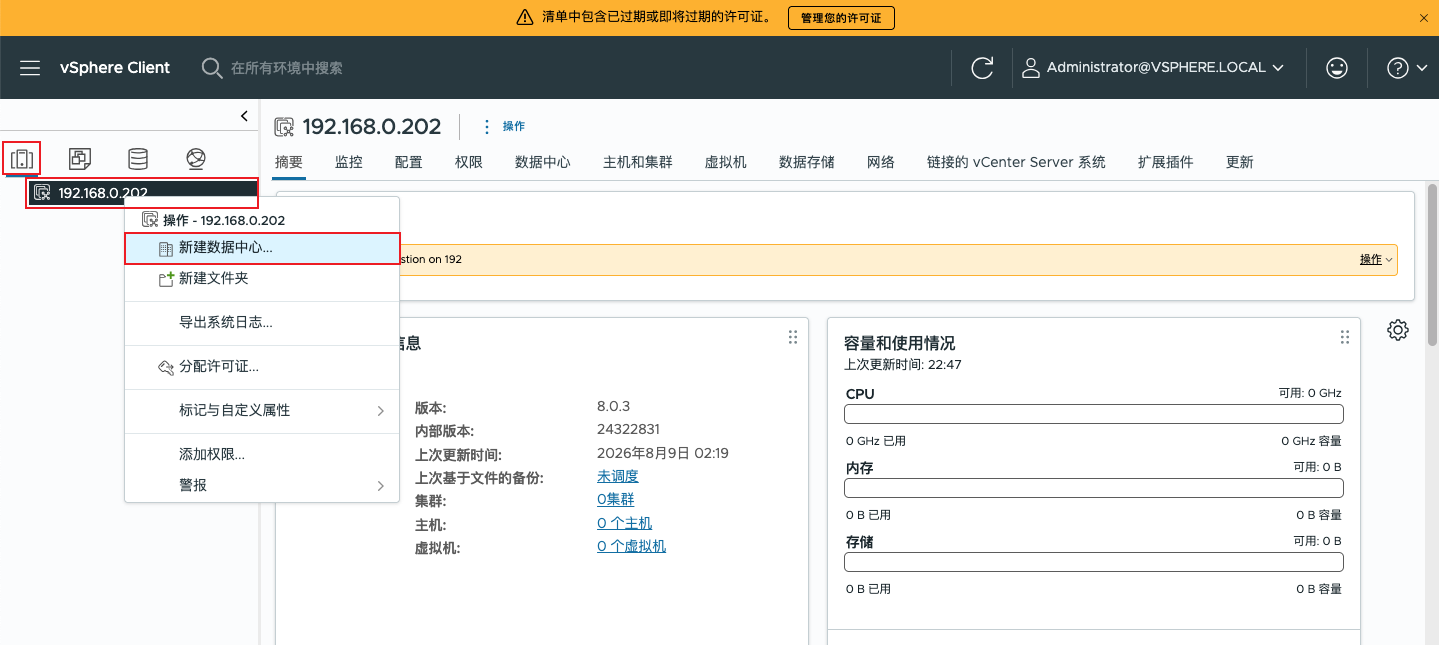Click the search magnifier icon
This screenshot has width=1439, height=645.
(212, 68)
